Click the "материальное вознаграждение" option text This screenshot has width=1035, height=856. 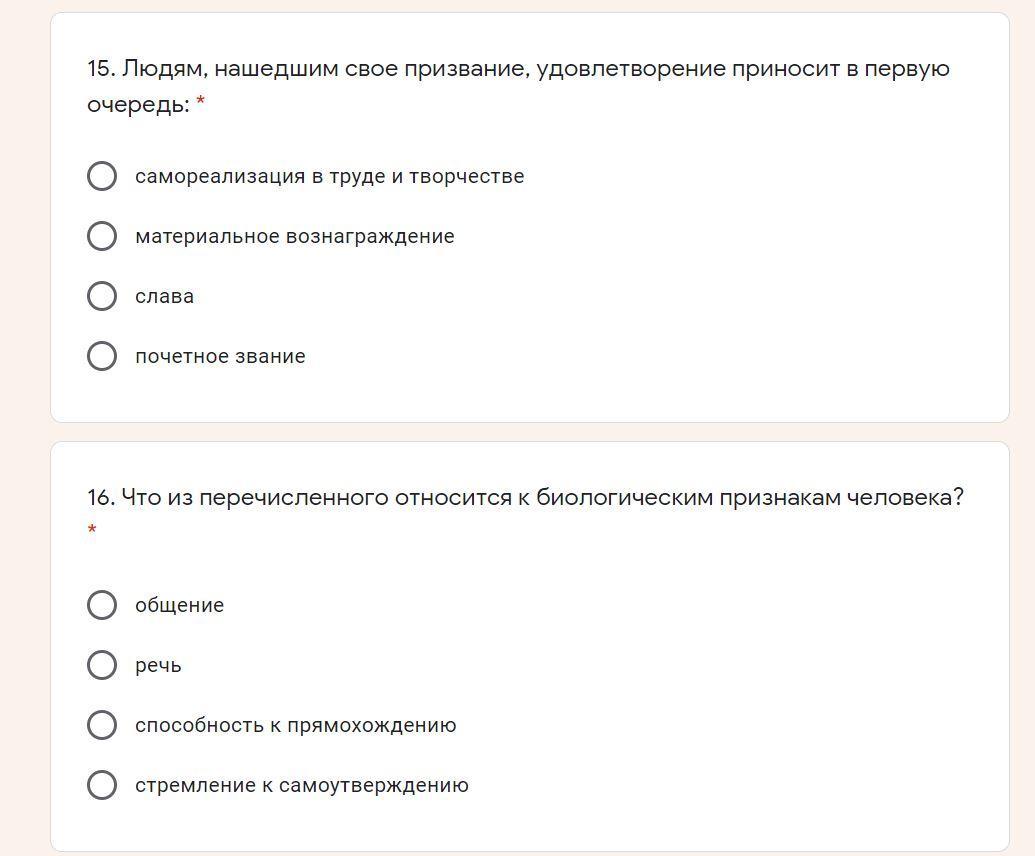click(x=294, y=236)
